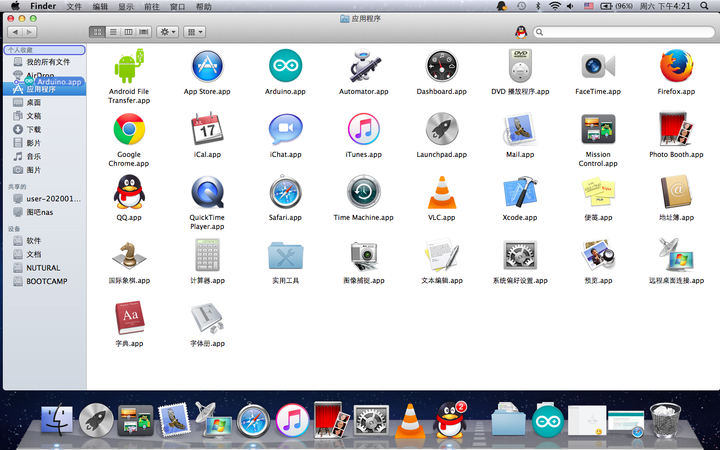Select Photo Booth.app in the grid

tap(676, 129)
